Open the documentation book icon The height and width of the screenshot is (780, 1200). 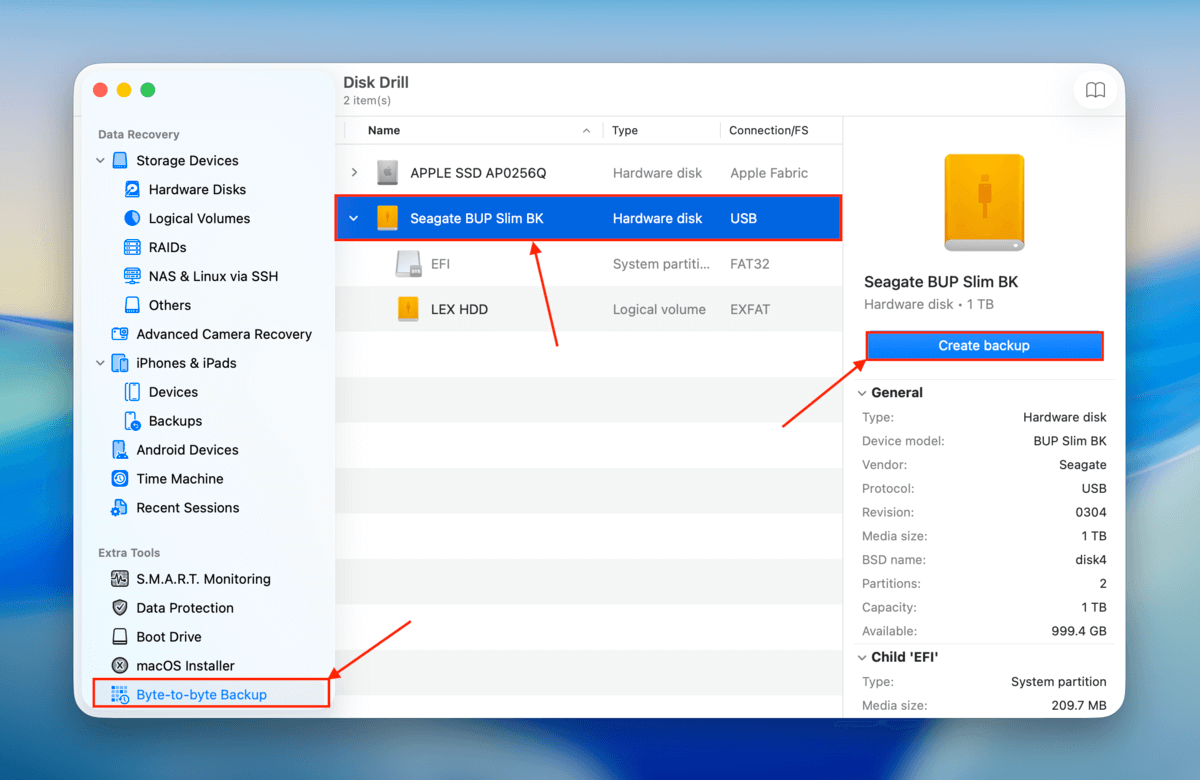(x=1095, y=89)
